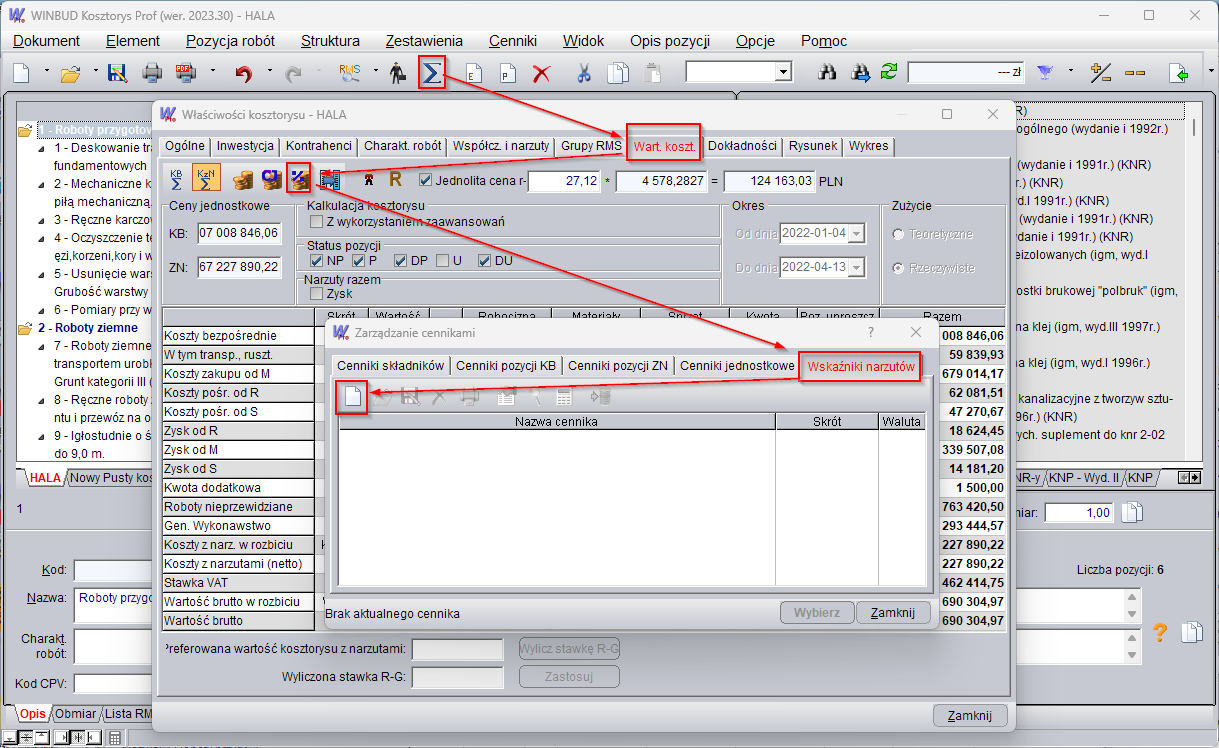Open price list management percent icon
The height and width of the screenshot is (748, 1219).
299,179
